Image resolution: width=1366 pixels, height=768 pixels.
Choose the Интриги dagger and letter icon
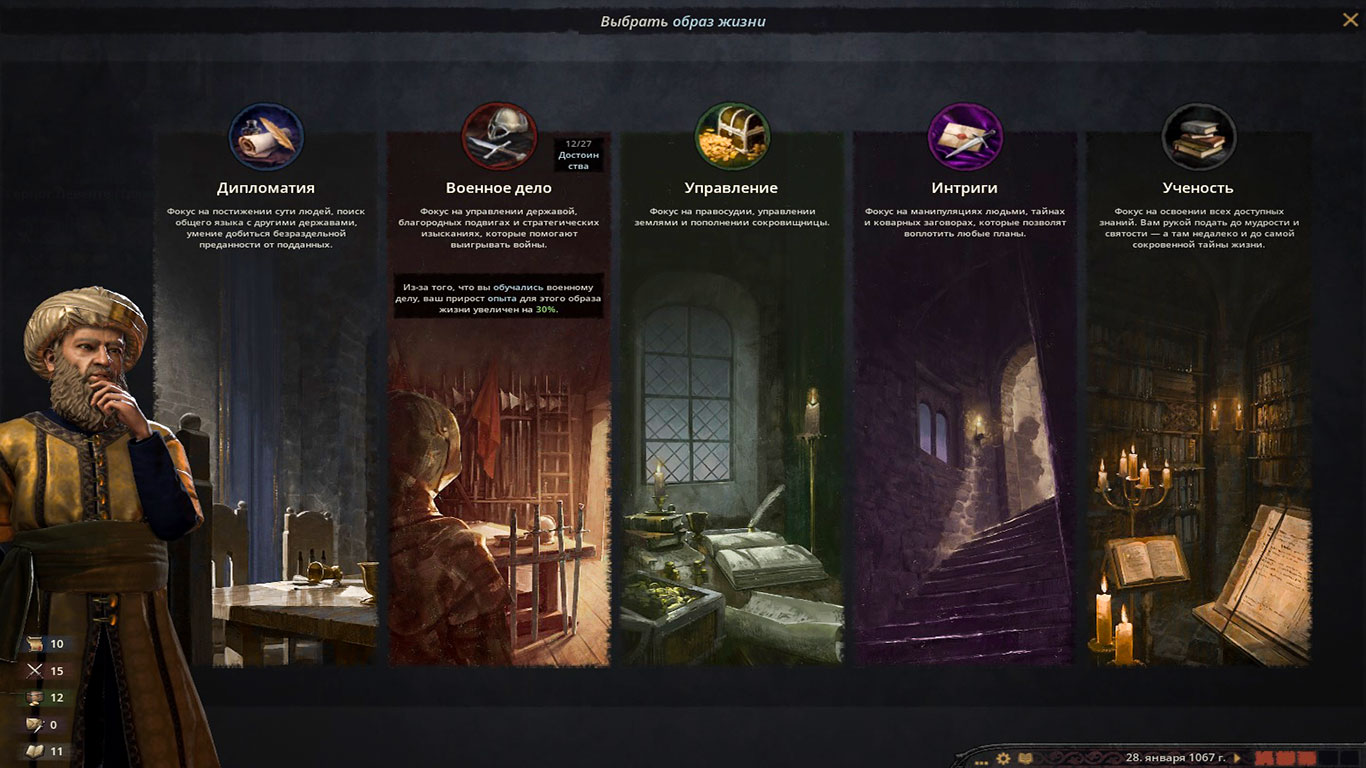pyautogui.click(x=965, y=138)
